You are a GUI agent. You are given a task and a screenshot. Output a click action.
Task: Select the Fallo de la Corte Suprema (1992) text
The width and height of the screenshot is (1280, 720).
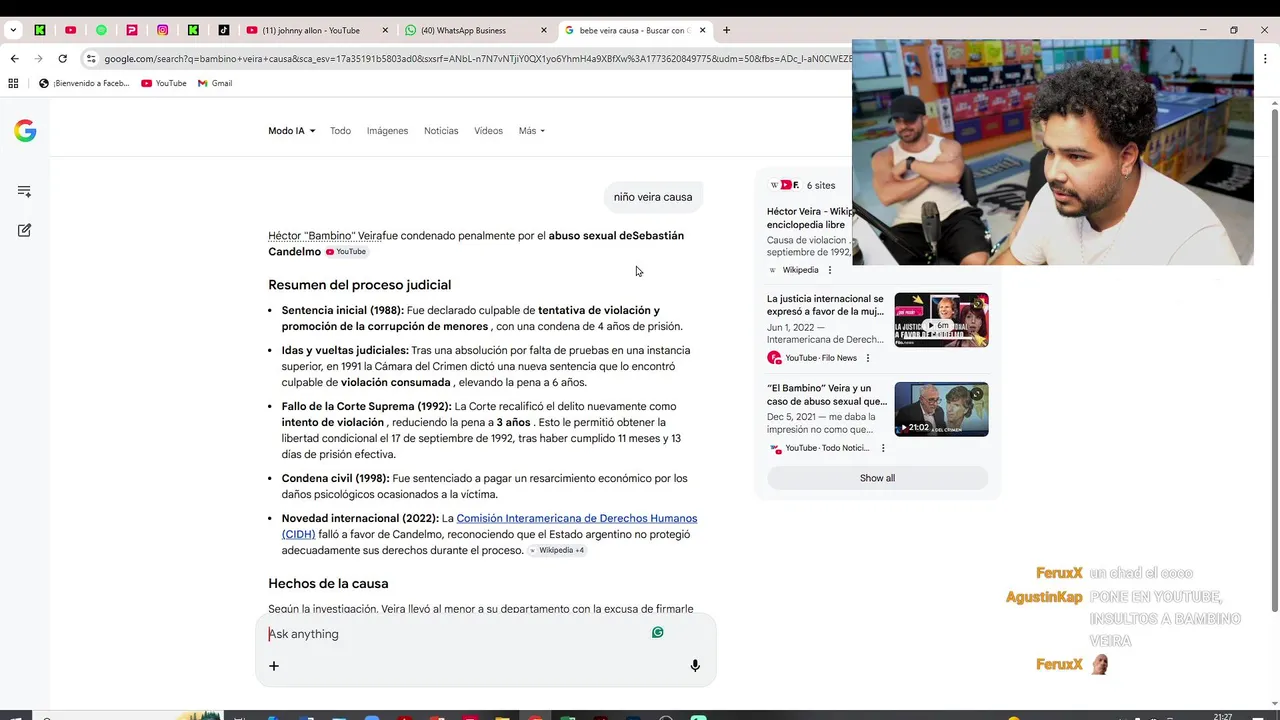(367, 407)
